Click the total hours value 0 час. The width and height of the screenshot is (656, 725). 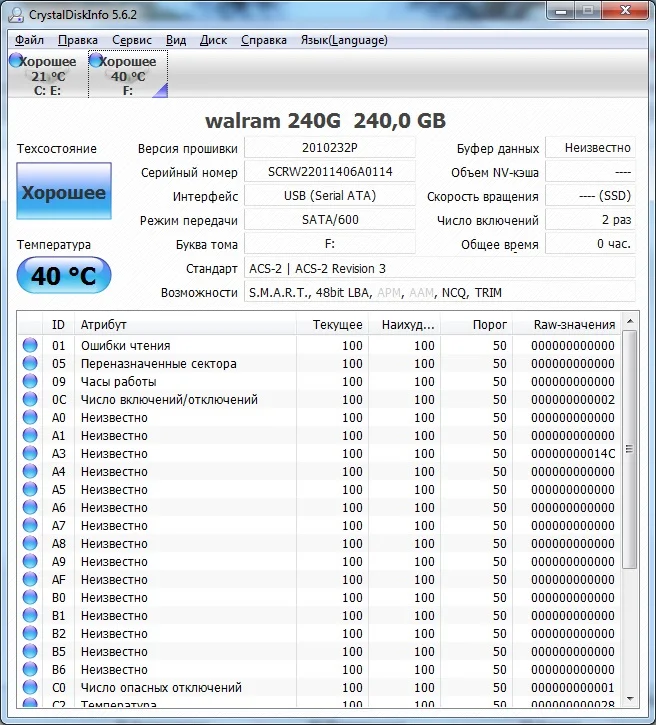click(x=590, y=244)
